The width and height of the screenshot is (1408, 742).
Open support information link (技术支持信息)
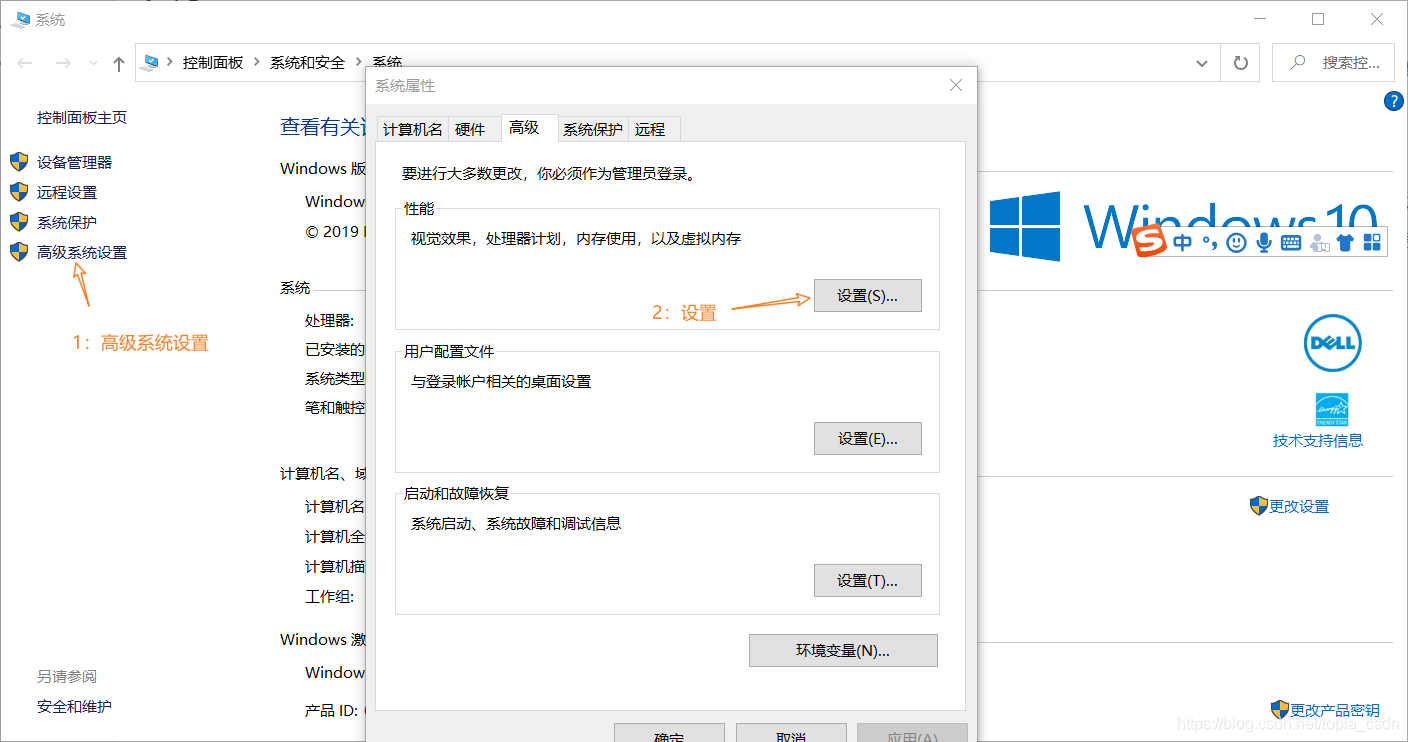pos(1318,440)
